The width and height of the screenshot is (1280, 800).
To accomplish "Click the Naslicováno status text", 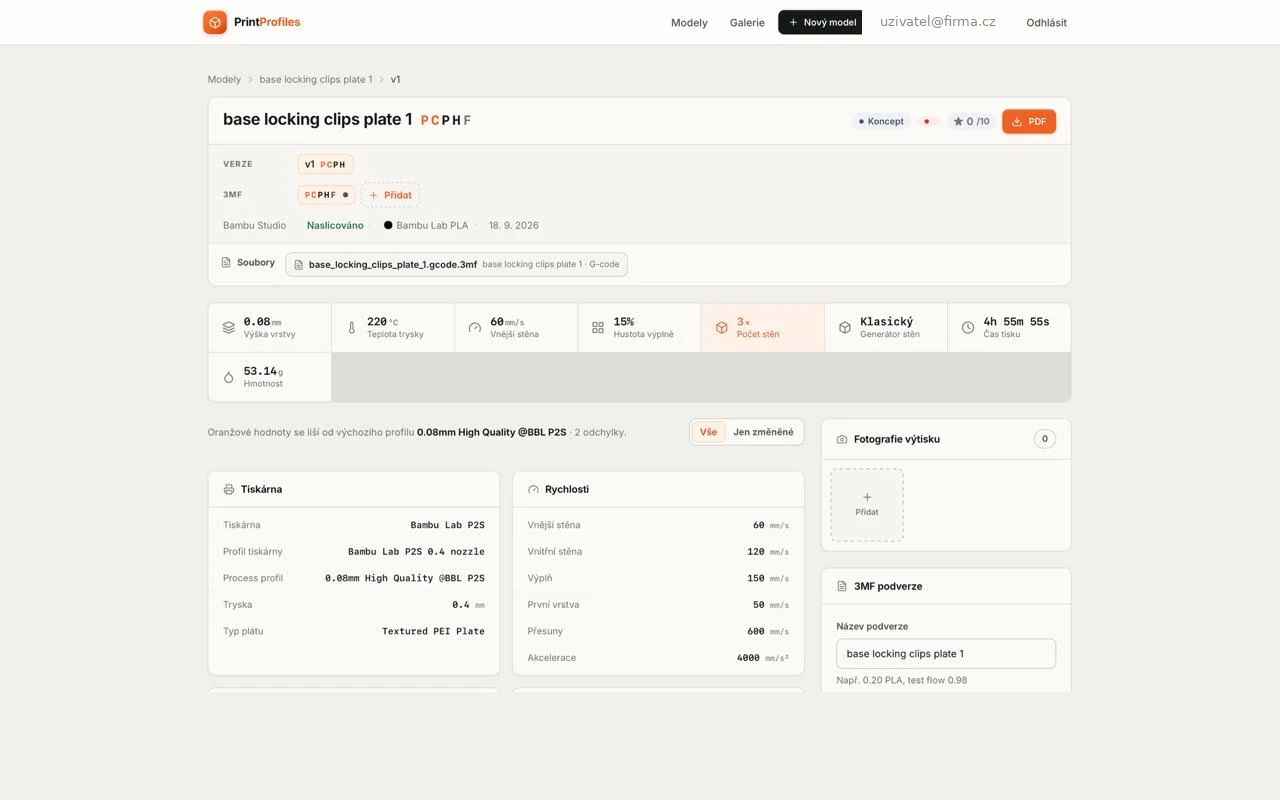I will (335, 225).
